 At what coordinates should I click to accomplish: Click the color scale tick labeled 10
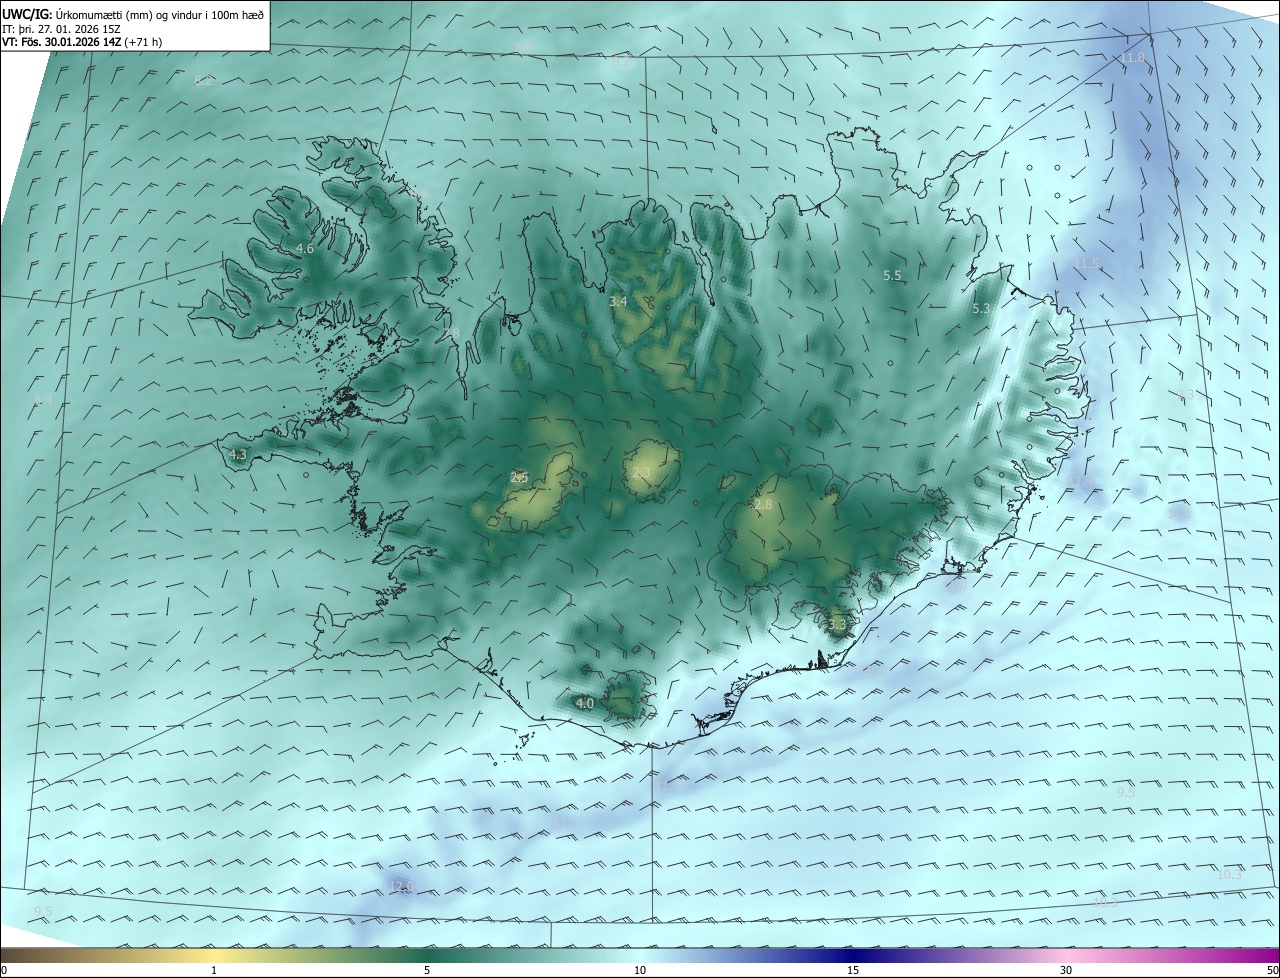coord(640,970)
